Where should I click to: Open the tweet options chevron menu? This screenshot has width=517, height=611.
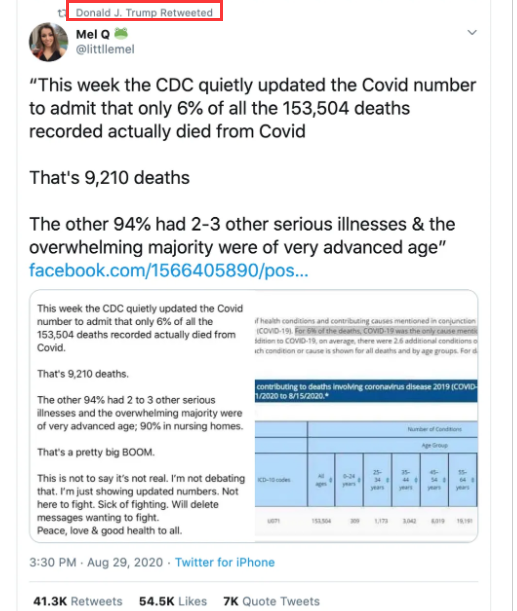[472, 32]
